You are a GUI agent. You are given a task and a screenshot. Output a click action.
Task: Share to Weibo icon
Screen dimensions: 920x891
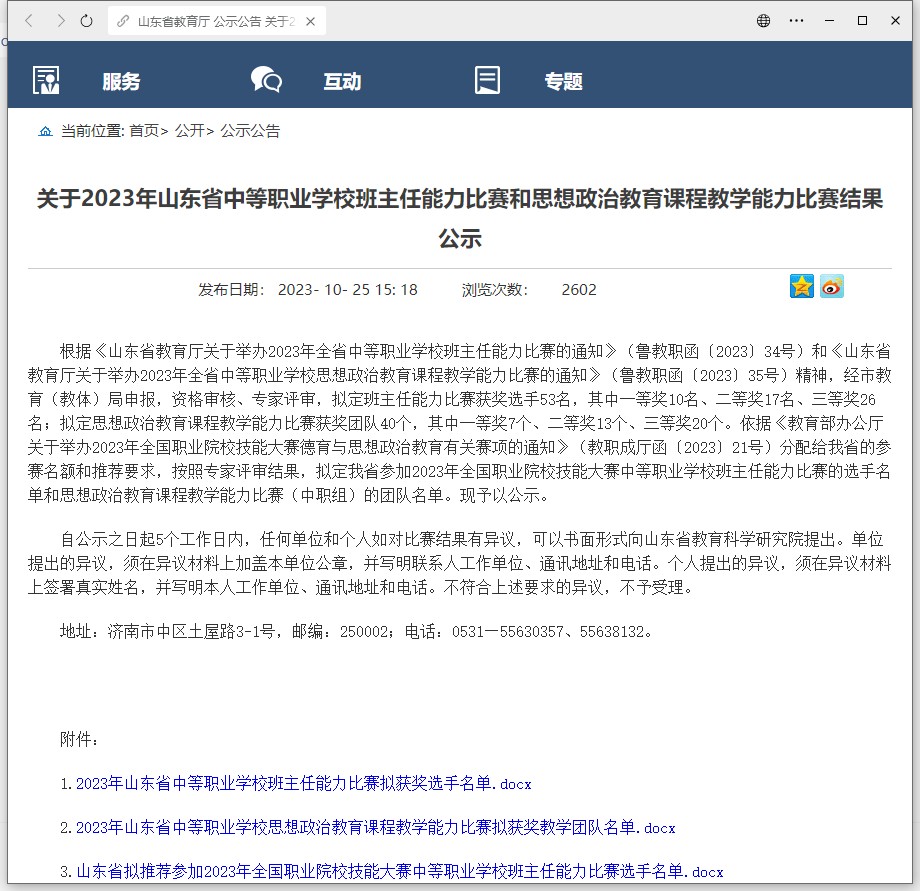pos(832,286)
